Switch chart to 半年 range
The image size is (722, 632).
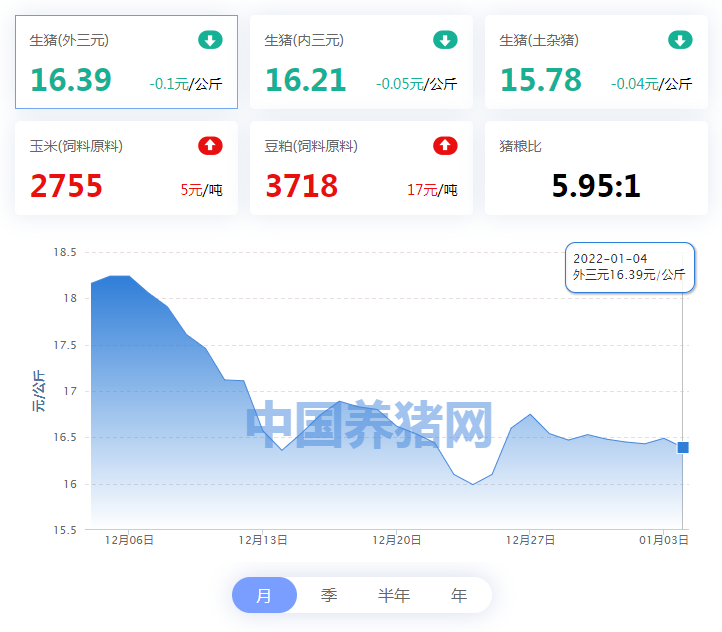pyautogui.click(x=394, y=595)
